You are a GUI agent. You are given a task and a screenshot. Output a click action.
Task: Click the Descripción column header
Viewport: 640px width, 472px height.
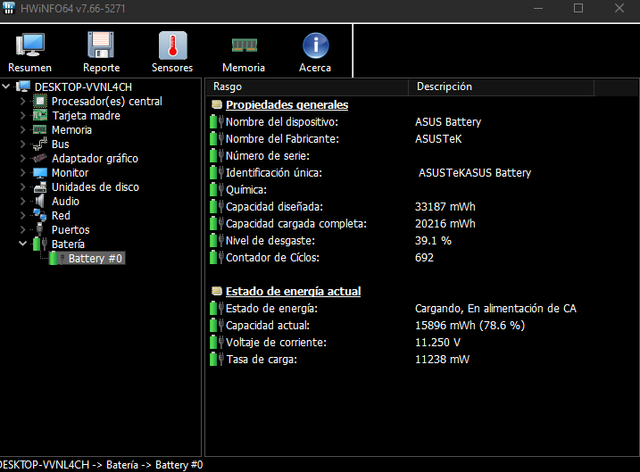coord(501,87)
